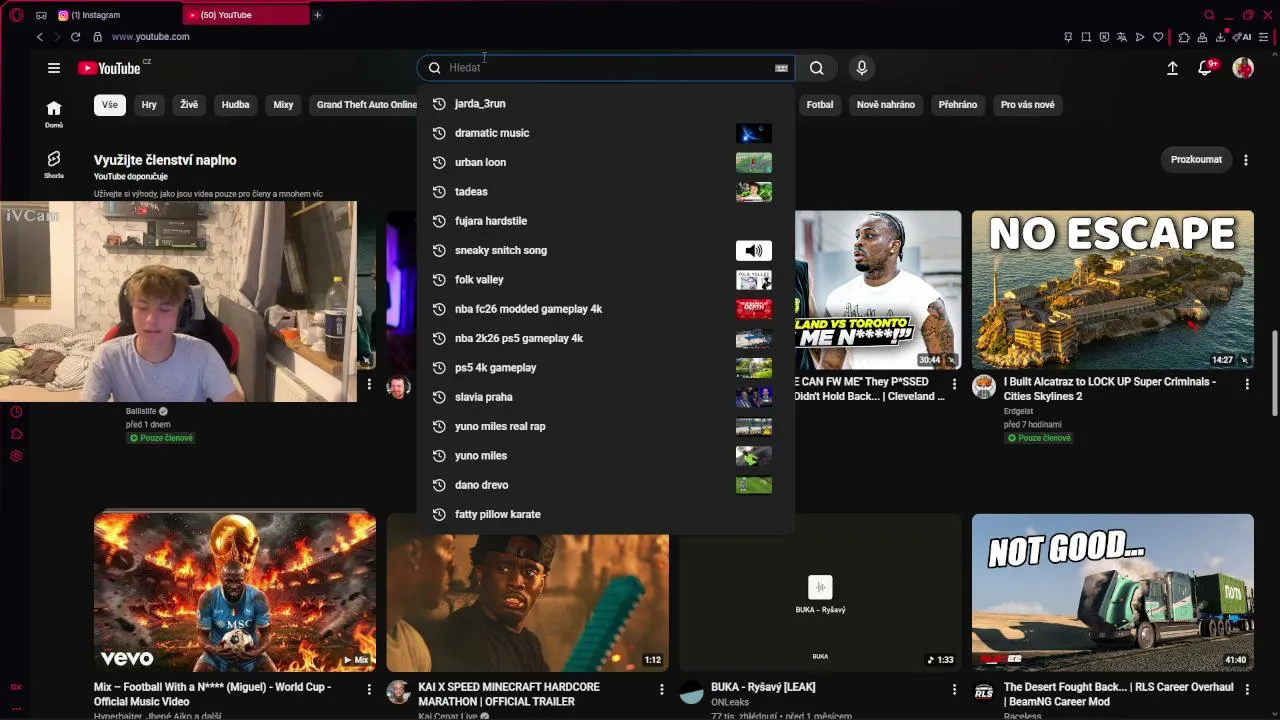The height and width of the screenshot is (720, 1280).
Task: Pick 'jarda_3run' search suggestion
Action: click(606, 104)
